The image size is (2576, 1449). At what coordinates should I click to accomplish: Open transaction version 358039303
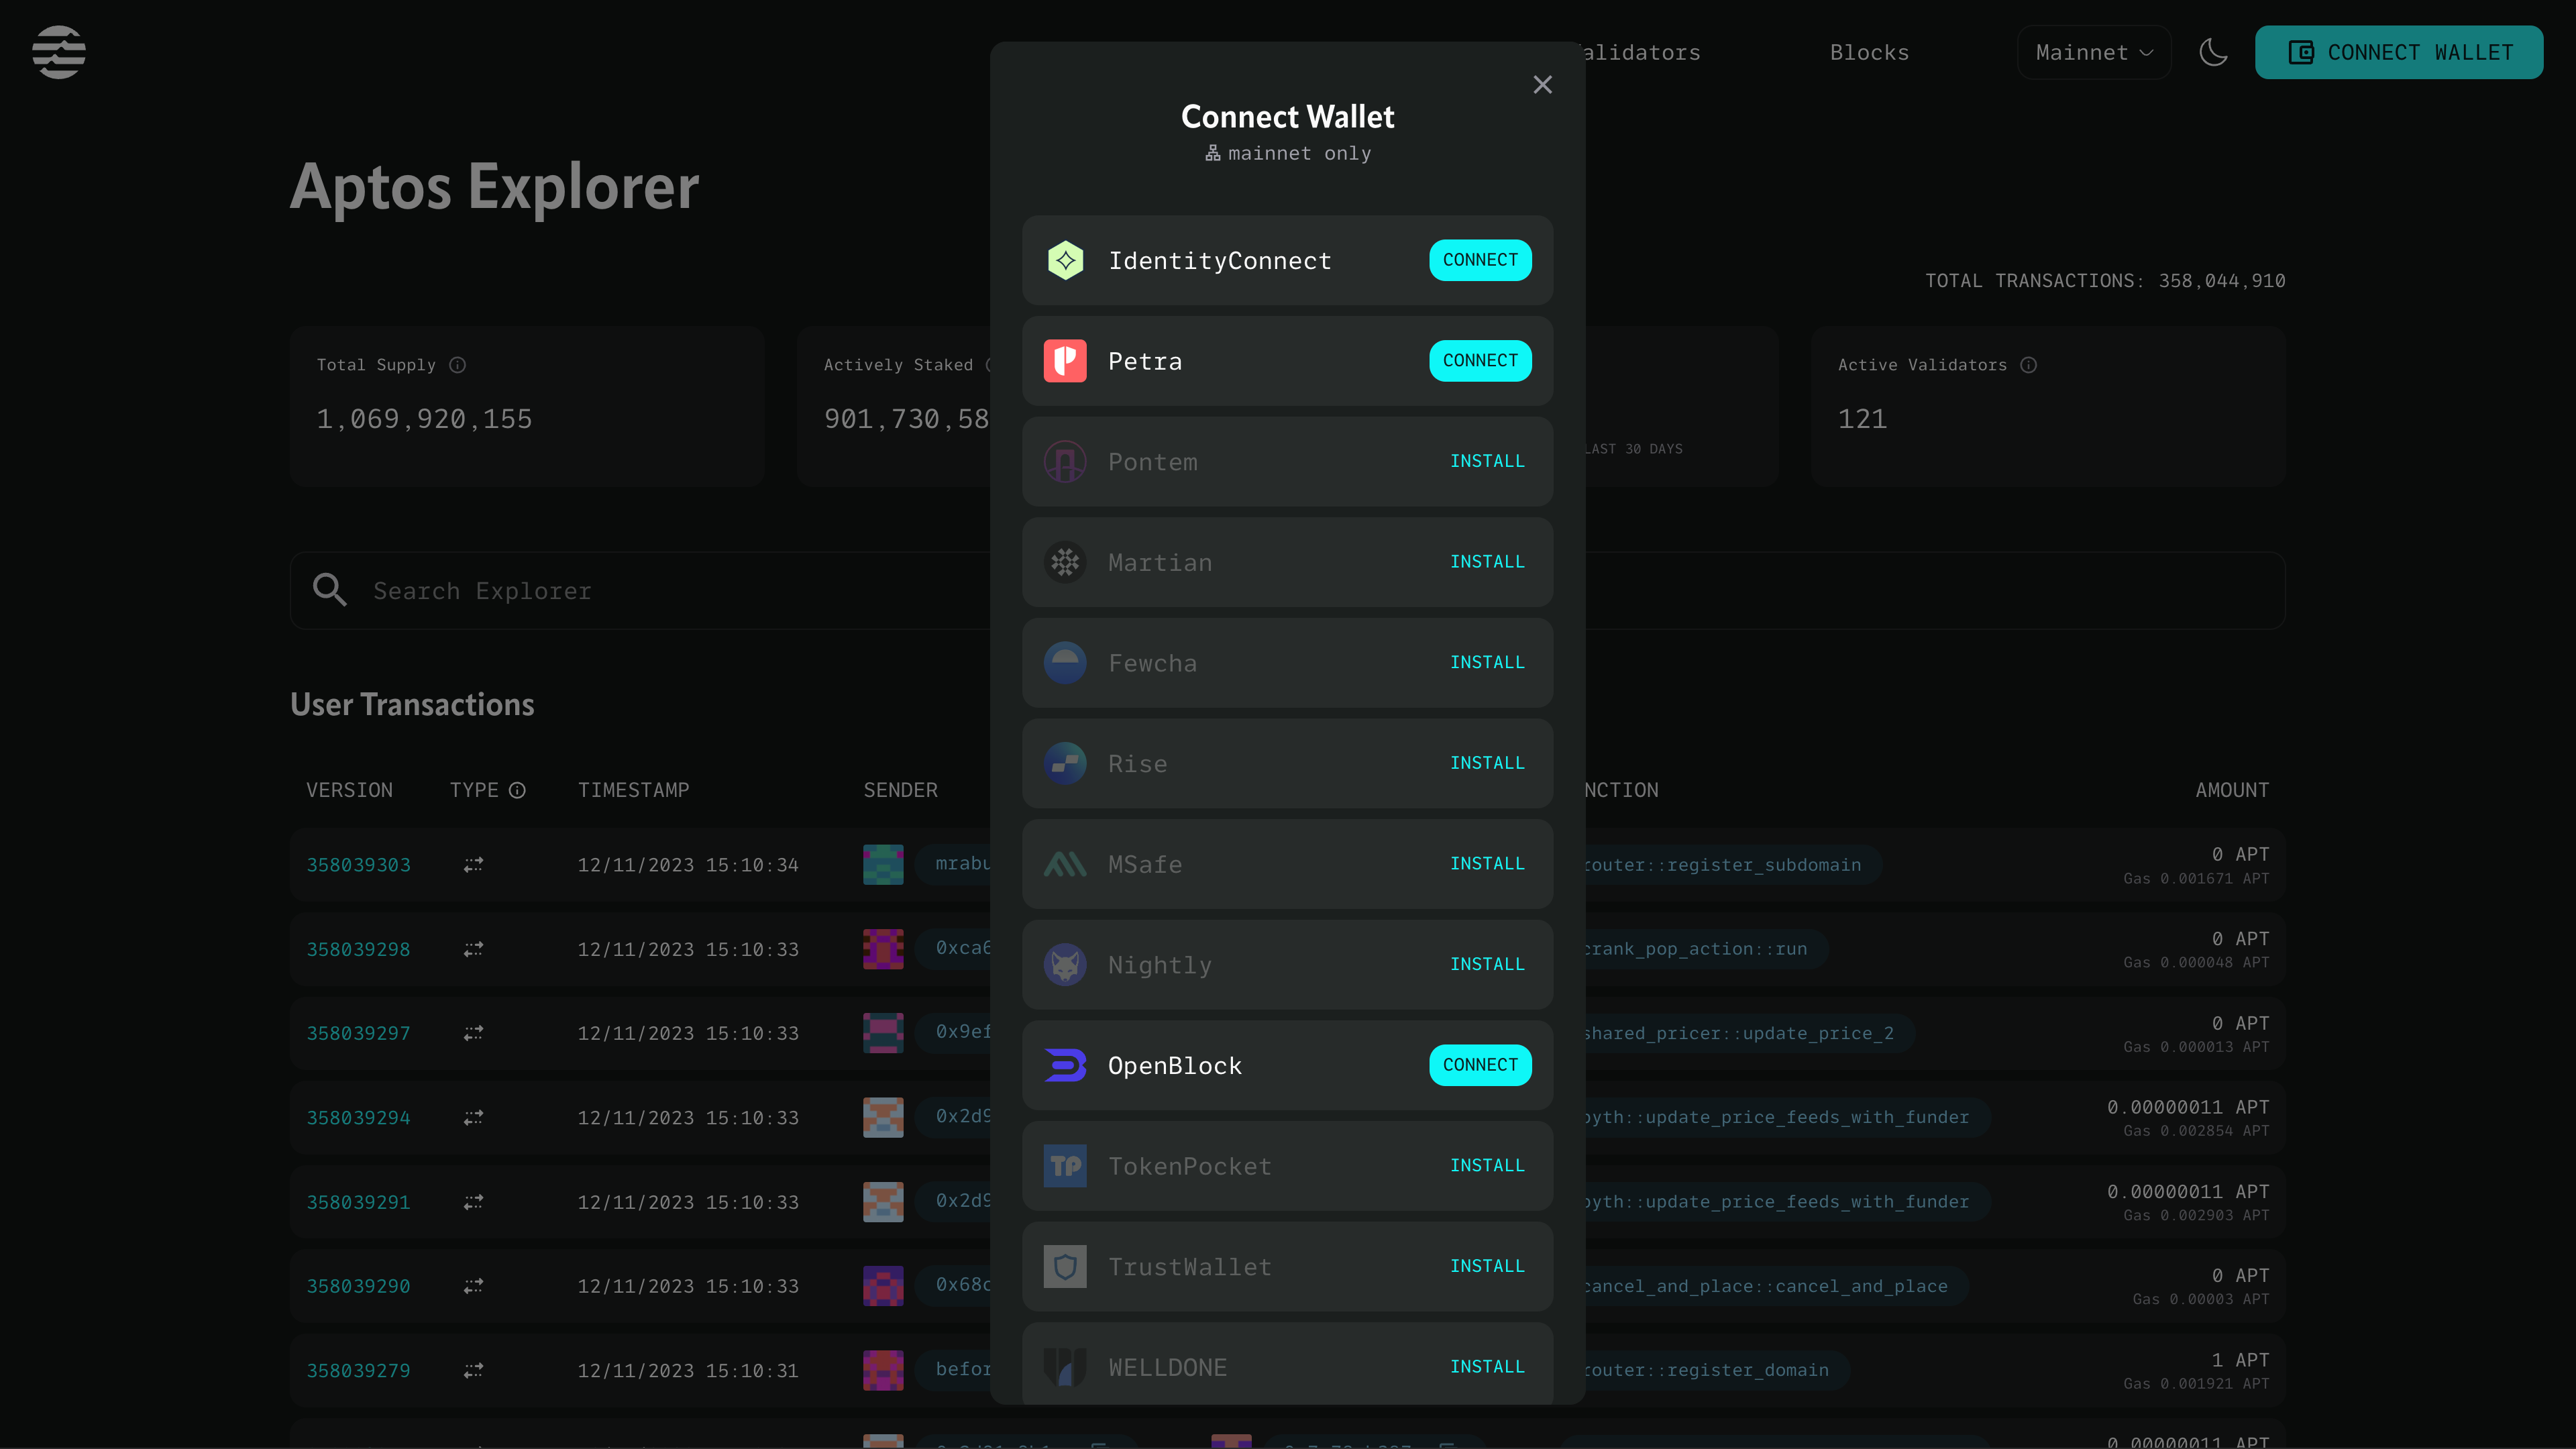[358, 865]
